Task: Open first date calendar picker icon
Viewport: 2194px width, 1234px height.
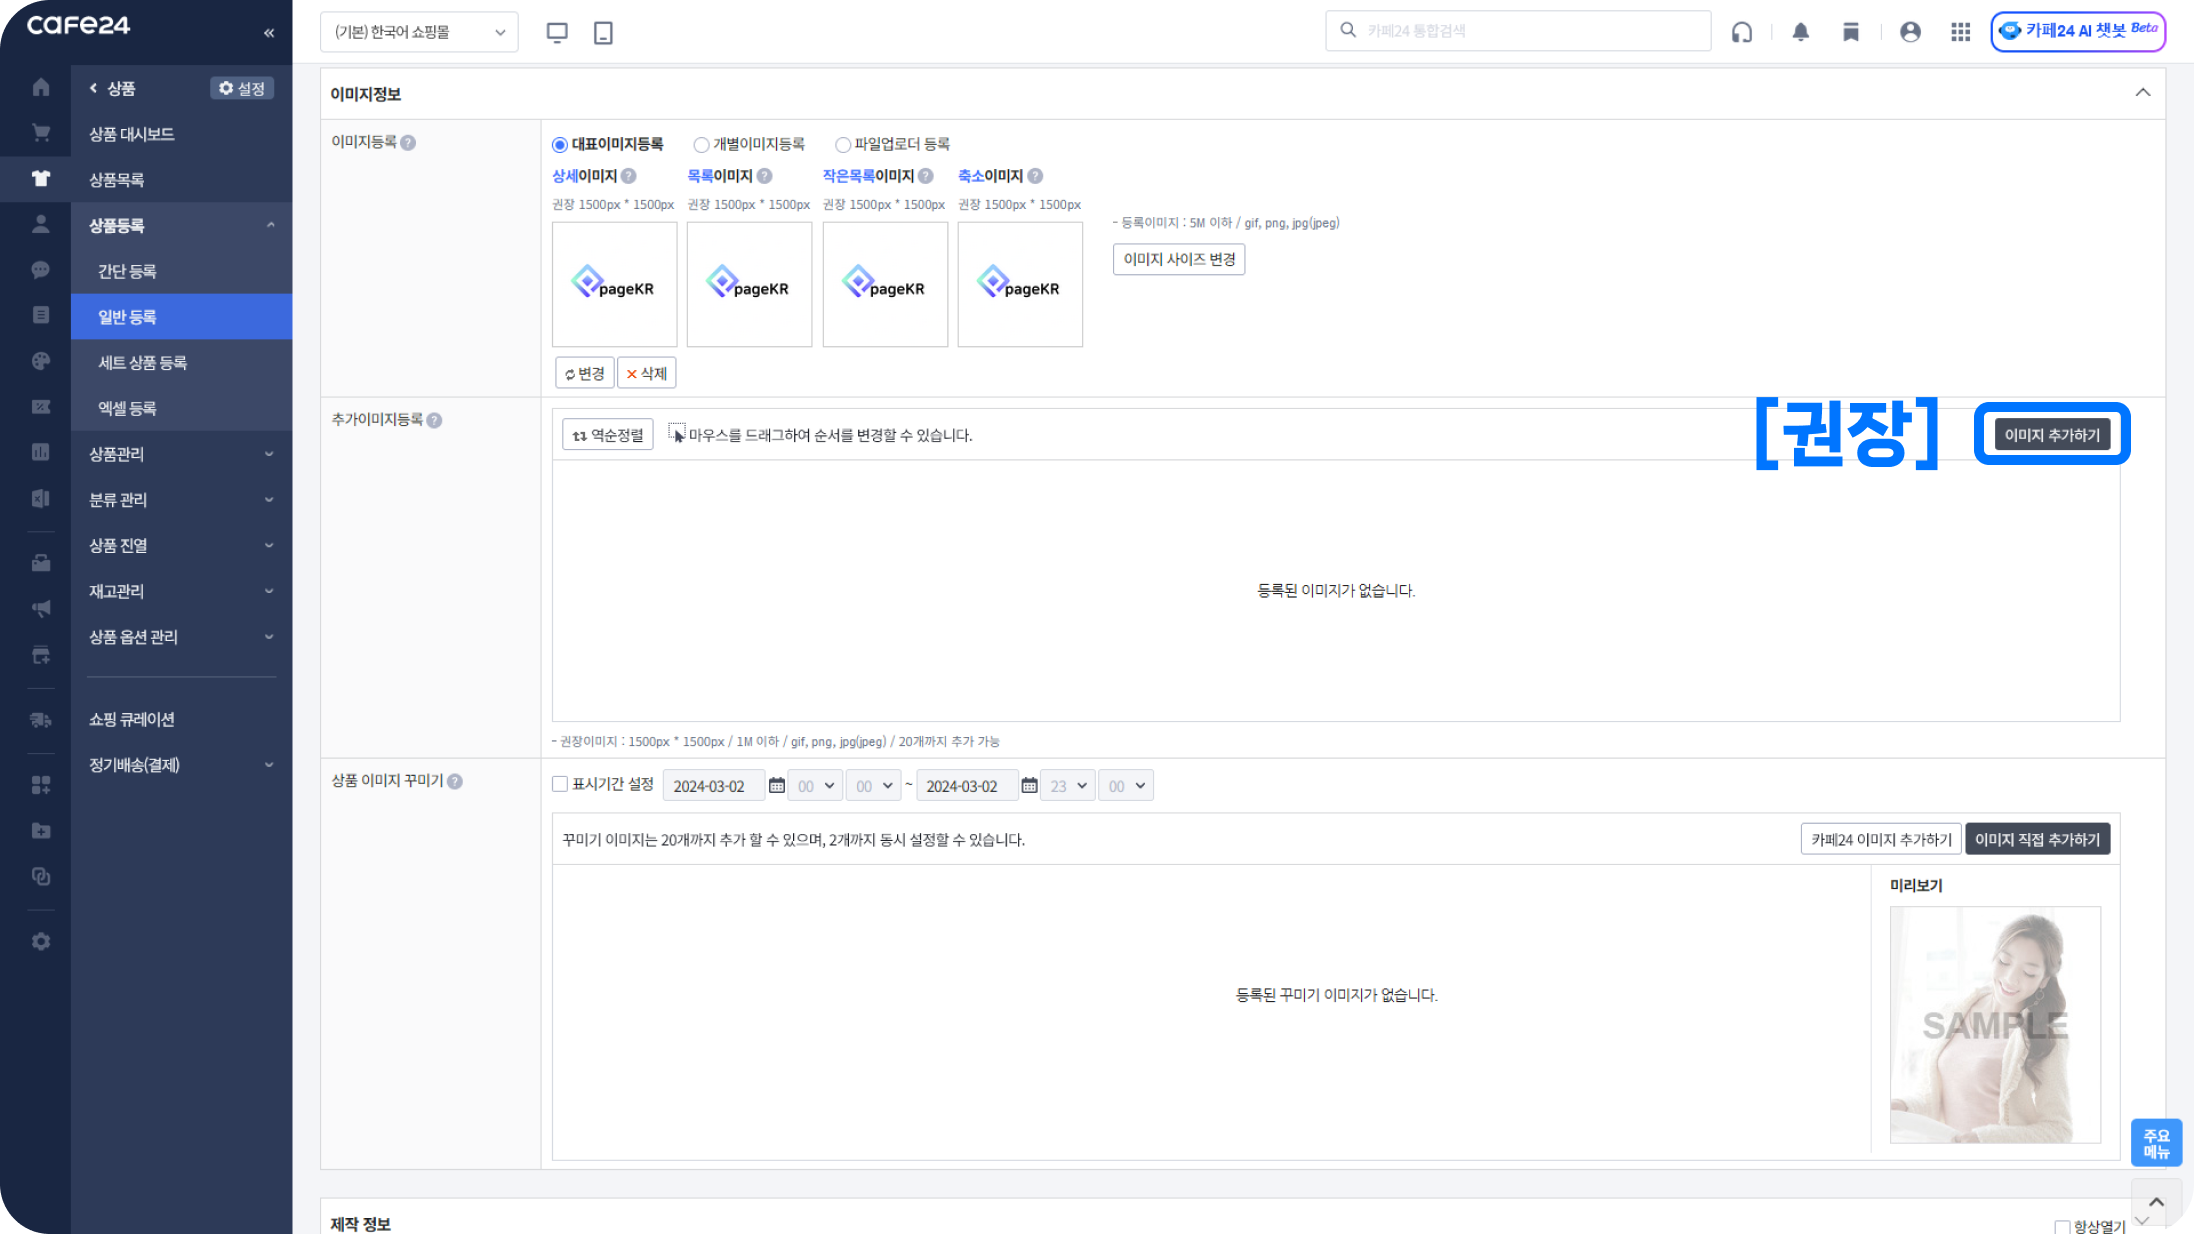Action: 776,786
